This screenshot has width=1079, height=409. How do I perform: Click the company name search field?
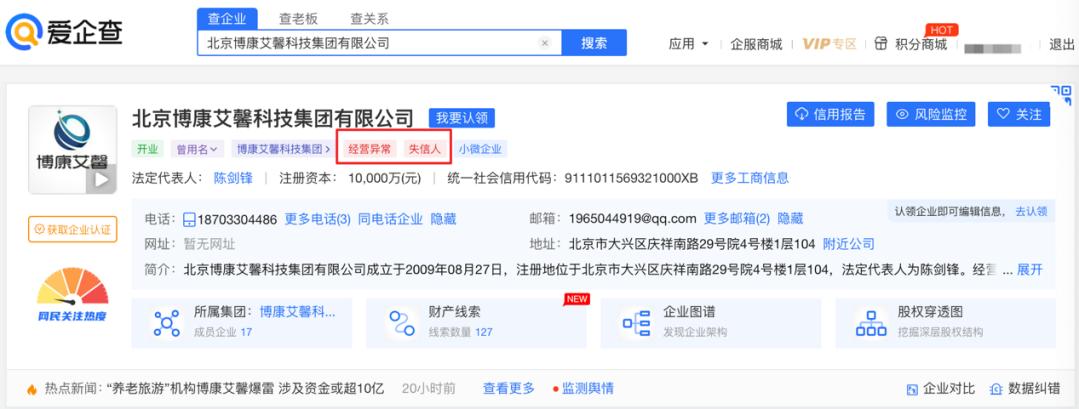coord(379,43)
